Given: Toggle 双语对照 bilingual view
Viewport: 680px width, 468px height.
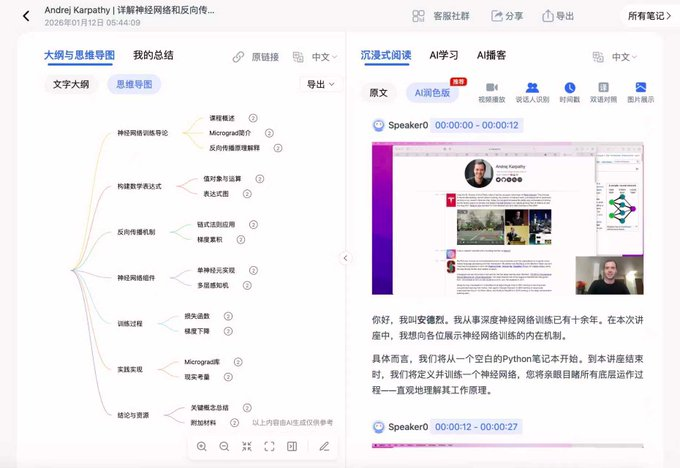Looking at the screenshot, I should click(603, 93).
